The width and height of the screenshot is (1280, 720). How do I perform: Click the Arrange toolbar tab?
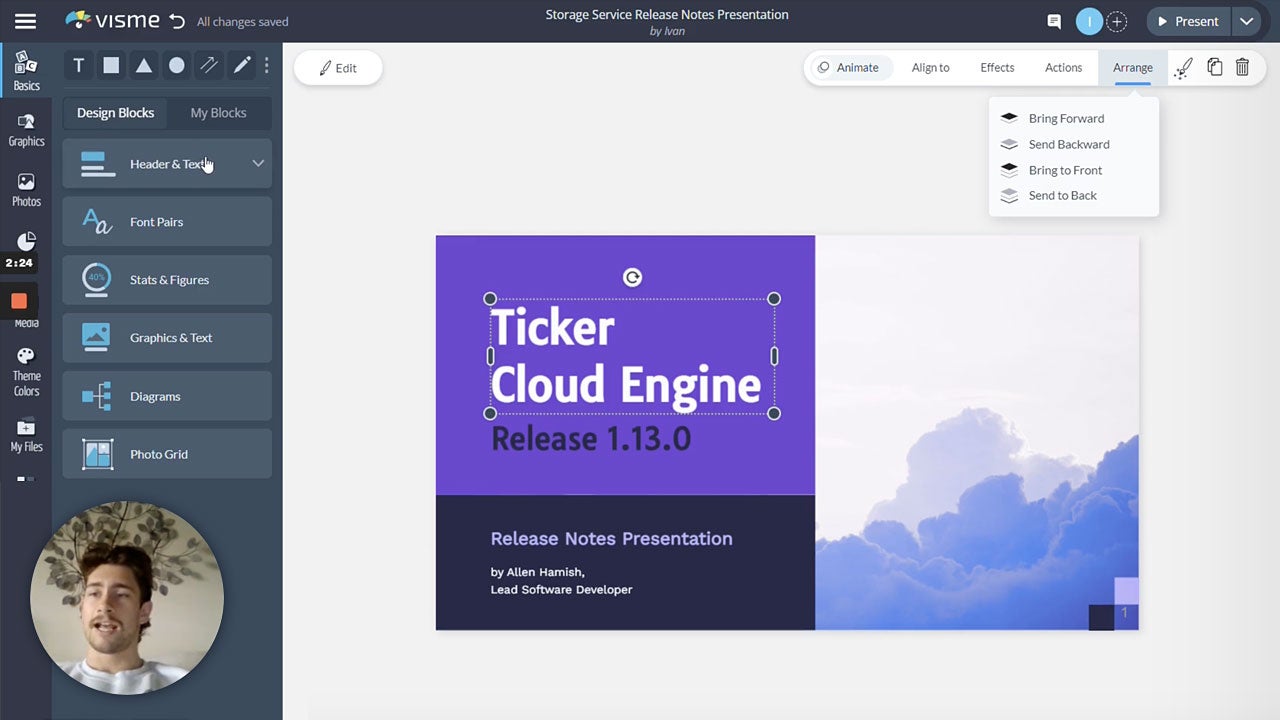tap(1133, 68)
